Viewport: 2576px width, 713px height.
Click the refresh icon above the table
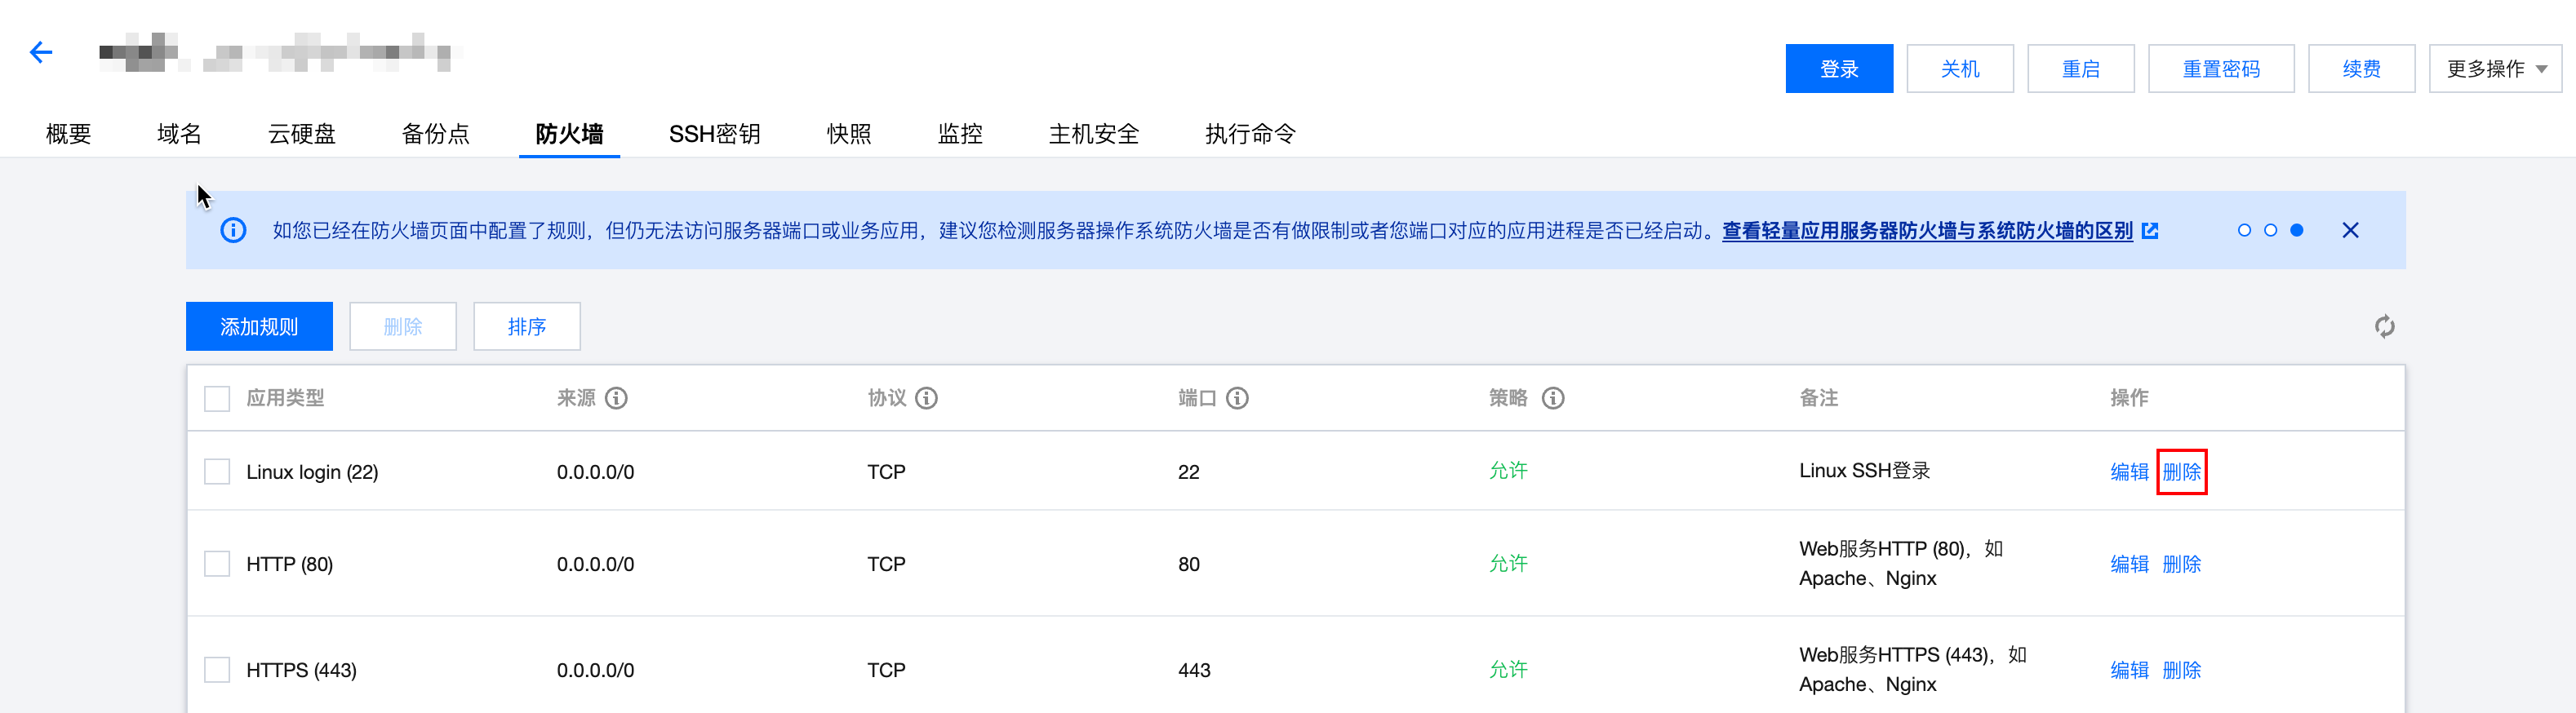tap(2384, 327)
